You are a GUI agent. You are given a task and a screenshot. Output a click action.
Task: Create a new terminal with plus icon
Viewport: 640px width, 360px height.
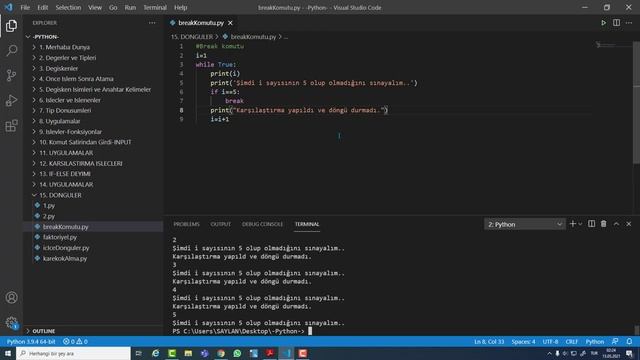(x=572, y=224)
